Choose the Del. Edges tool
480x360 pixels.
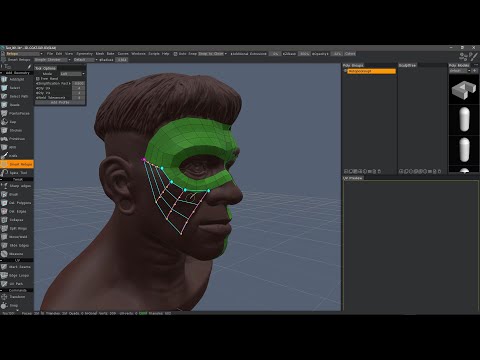(17, 211)
